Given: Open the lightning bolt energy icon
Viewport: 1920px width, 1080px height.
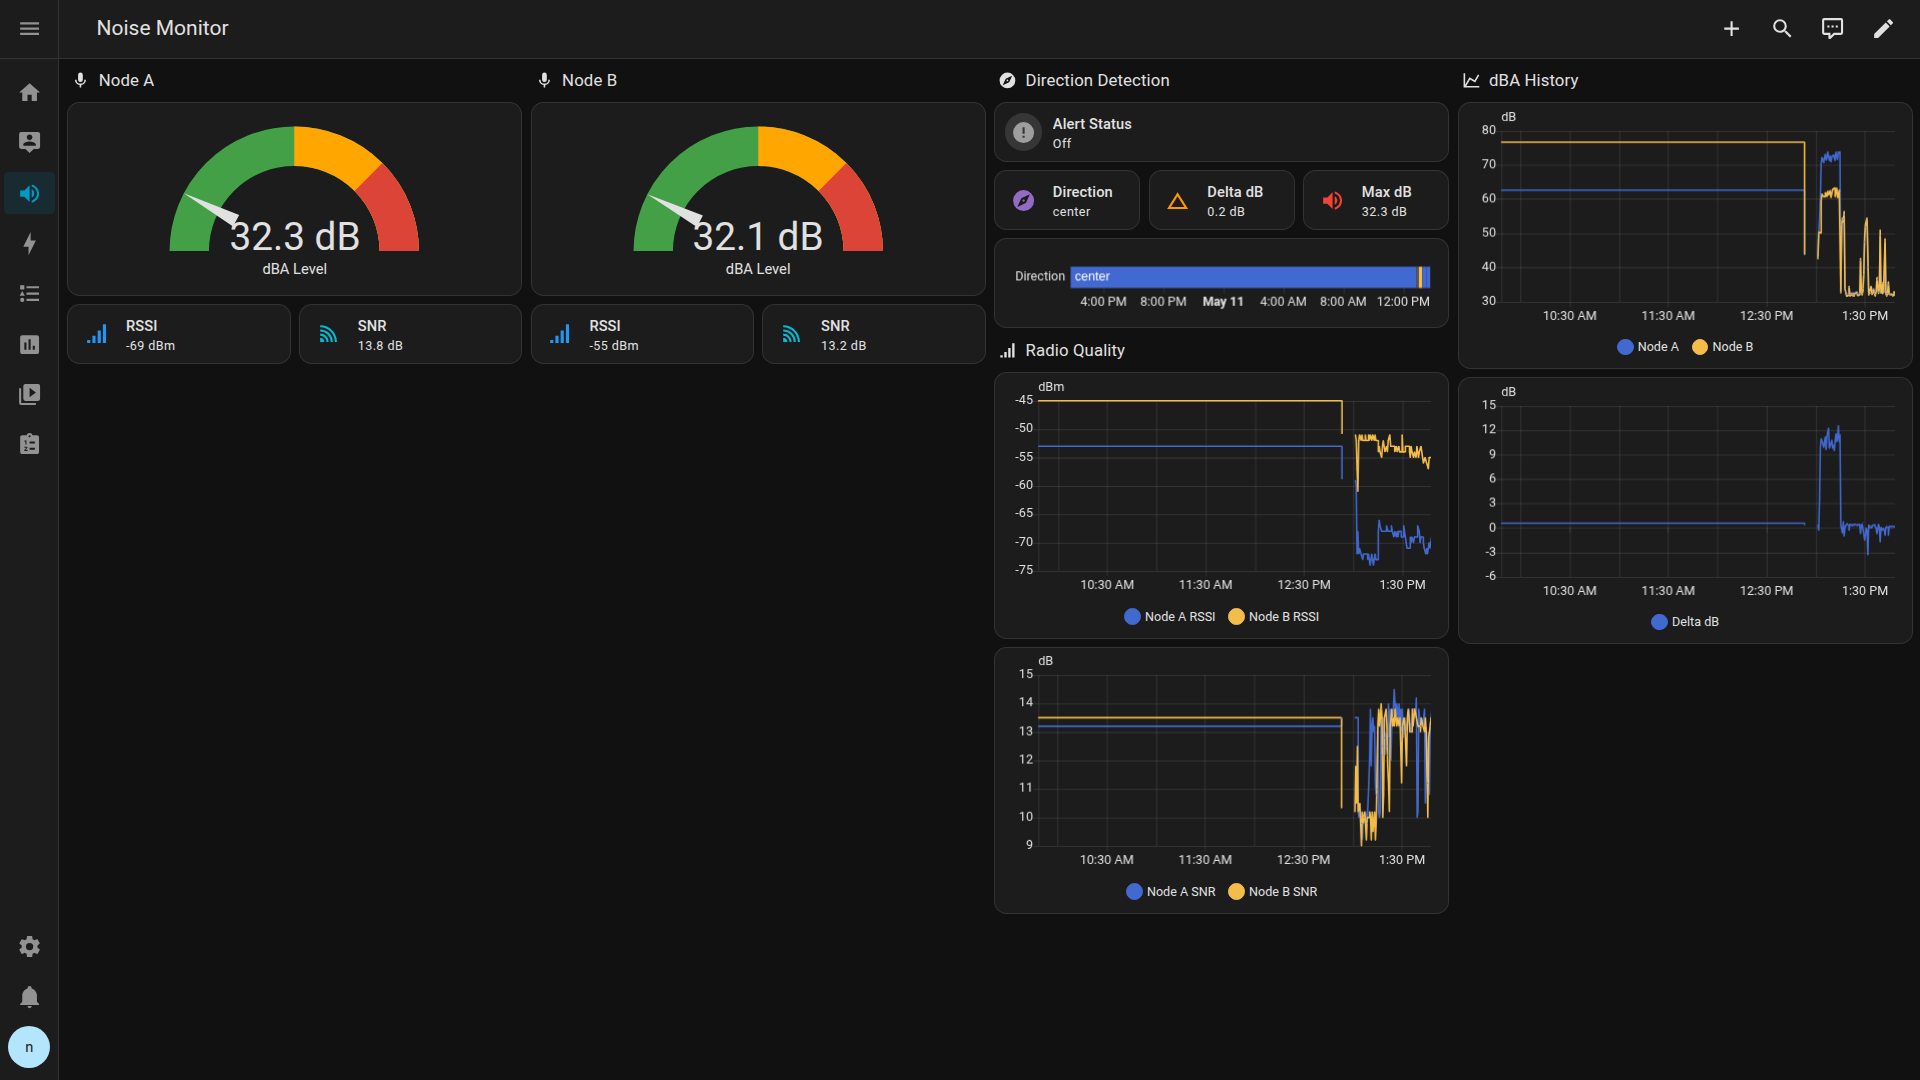Looking at the screenshot, I should point(29,243).
